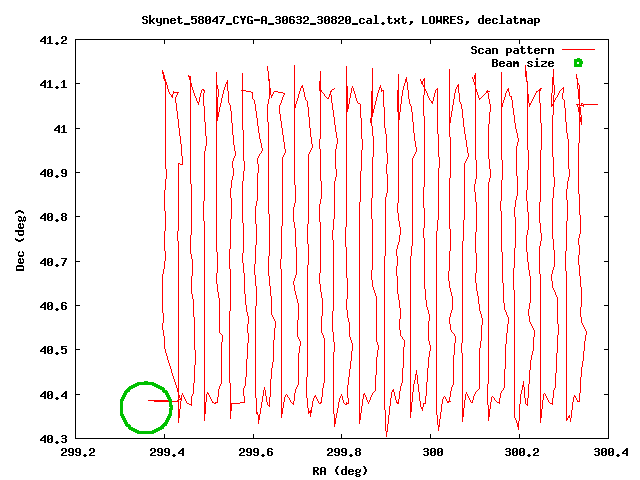Click the green Beam size legend marker

(x=578, y=63)
